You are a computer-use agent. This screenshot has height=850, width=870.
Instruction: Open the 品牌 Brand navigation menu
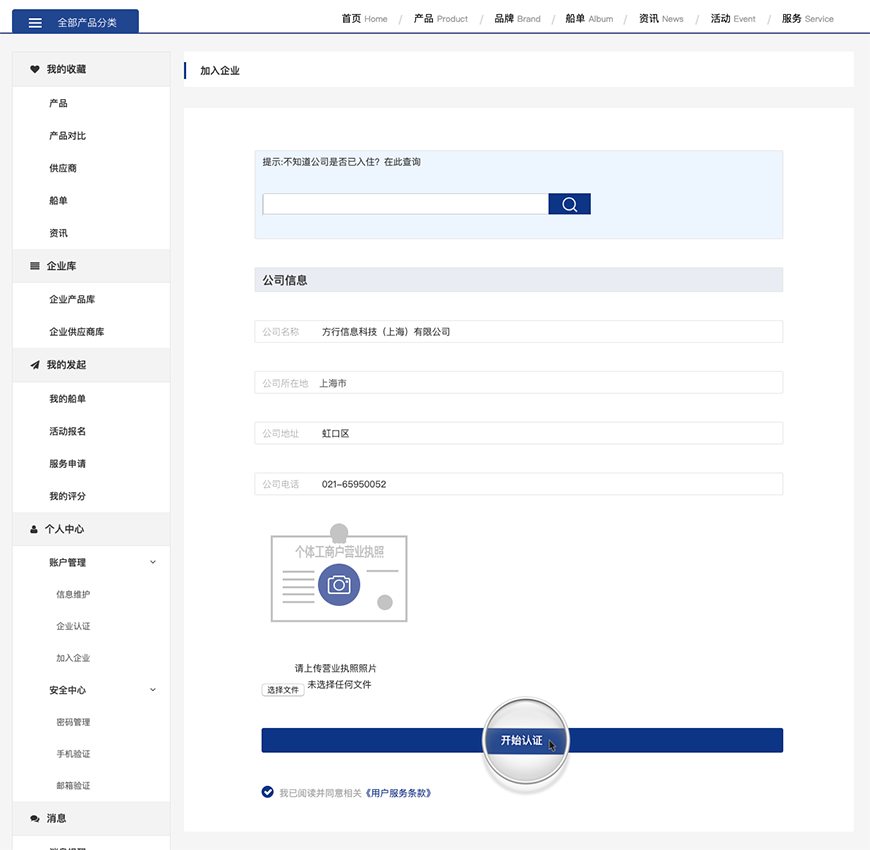(x=517, y=18)
